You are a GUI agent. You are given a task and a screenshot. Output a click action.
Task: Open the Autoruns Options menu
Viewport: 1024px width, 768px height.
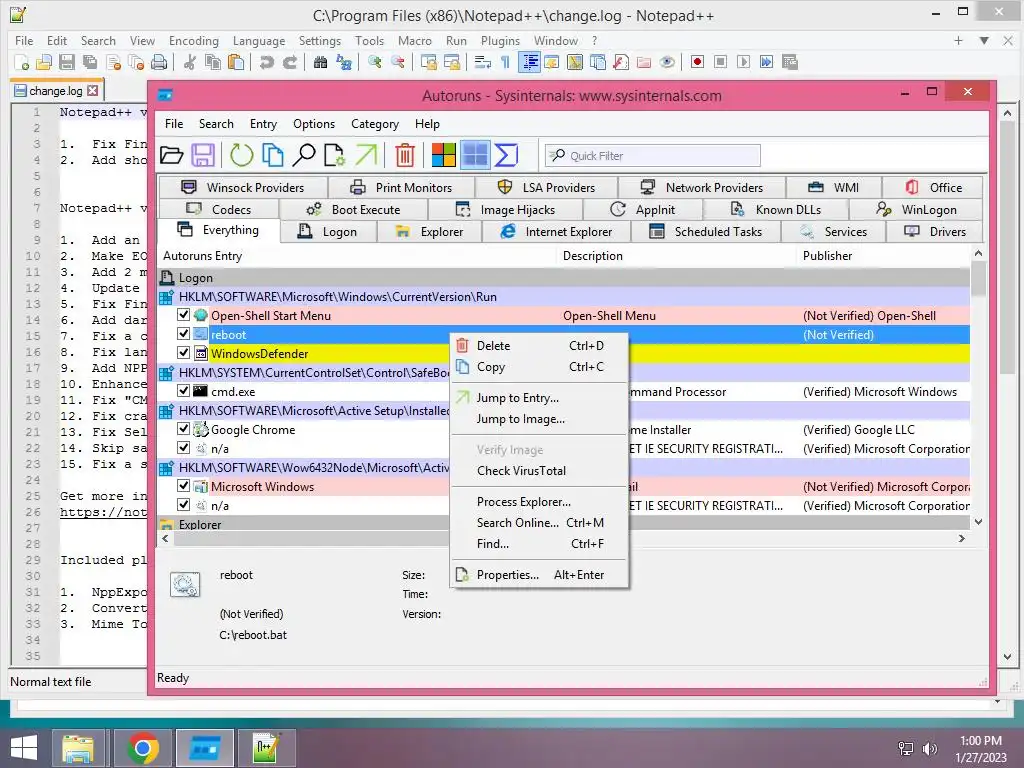pyautogui.click(x=313, y=124)
